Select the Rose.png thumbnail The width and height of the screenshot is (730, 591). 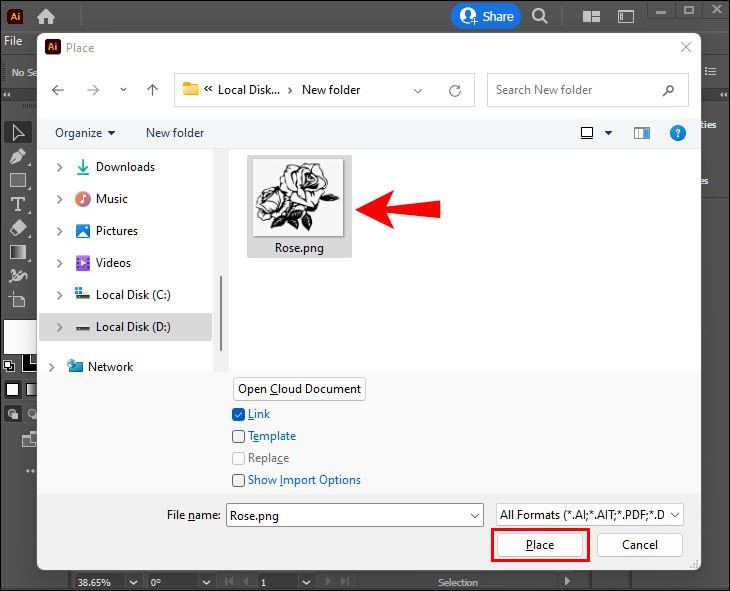click(x=299, y=206)
